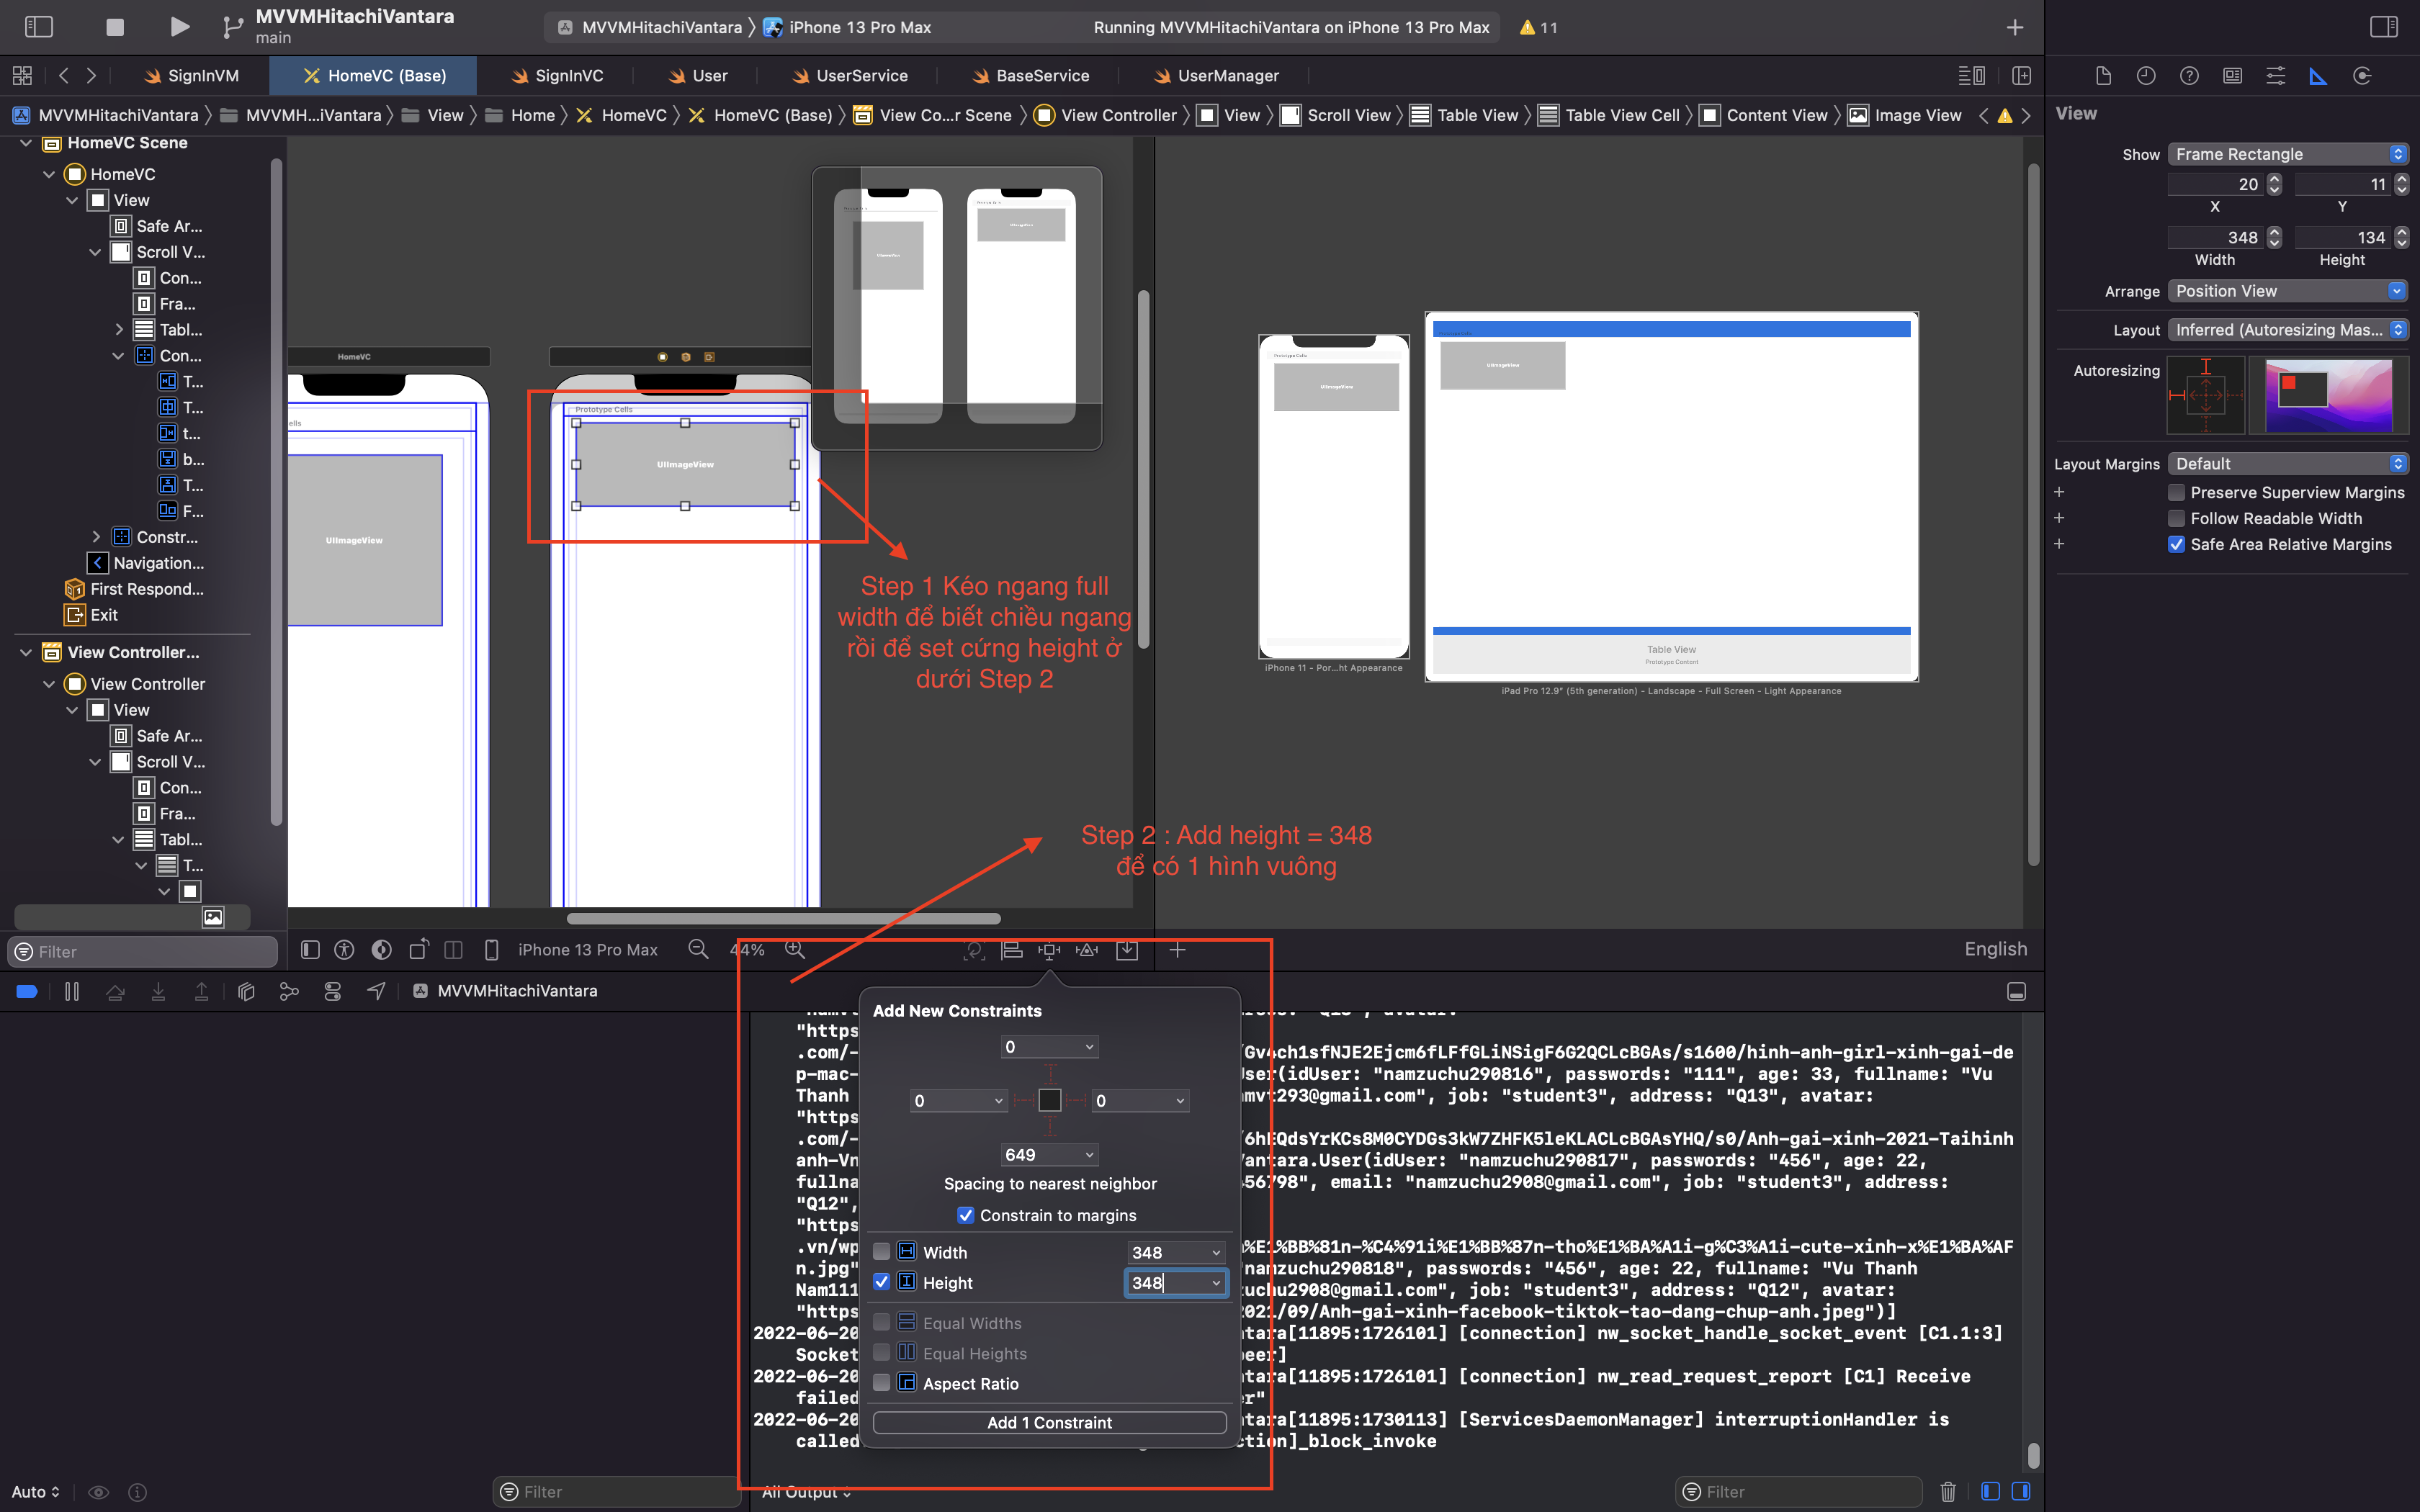Open Add New Constraints pin icon
Image resolution: width=2420 pixels, height=1512 pixels.
(x=1049, y=950)
